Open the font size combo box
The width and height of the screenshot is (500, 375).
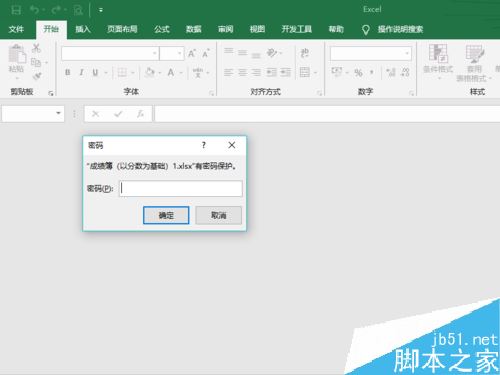pyautogui.click(x=172, y=53)
